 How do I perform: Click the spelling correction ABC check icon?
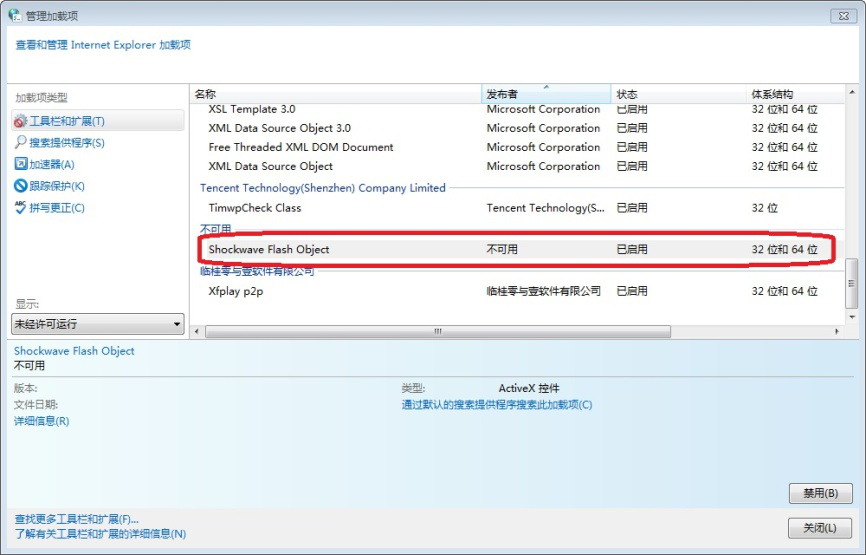tap(20, 208)
